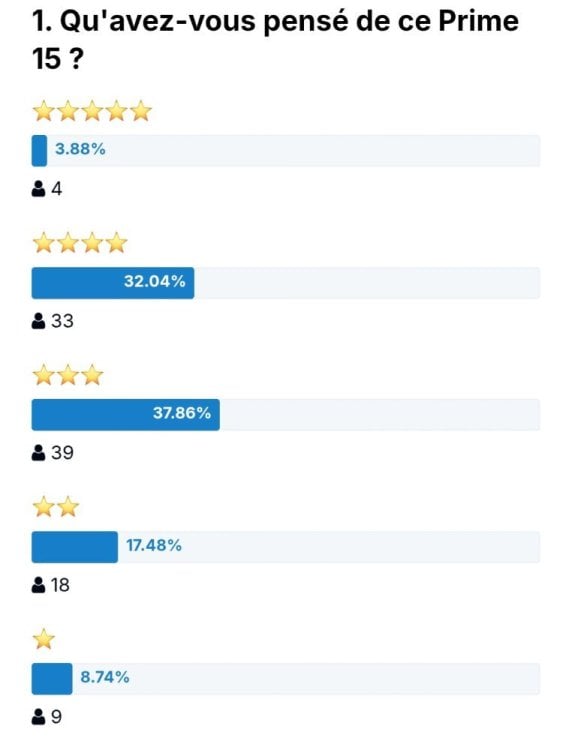Viewport: 572px width, 750px height.
Task: Click the two-star rating icons
Action: coord(56,507)
